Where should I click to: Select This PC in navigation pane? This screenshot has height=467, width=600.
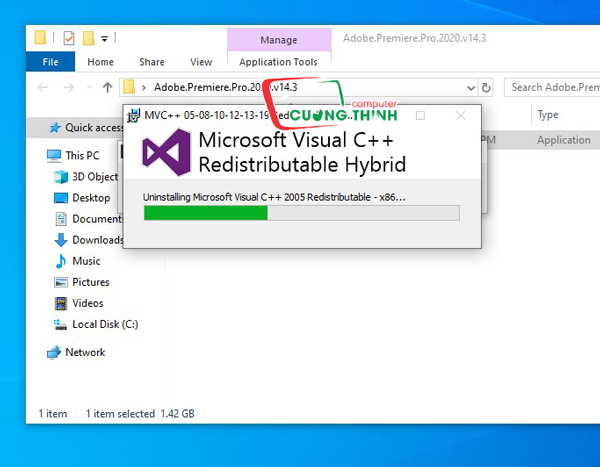click(x=82, y=155)
